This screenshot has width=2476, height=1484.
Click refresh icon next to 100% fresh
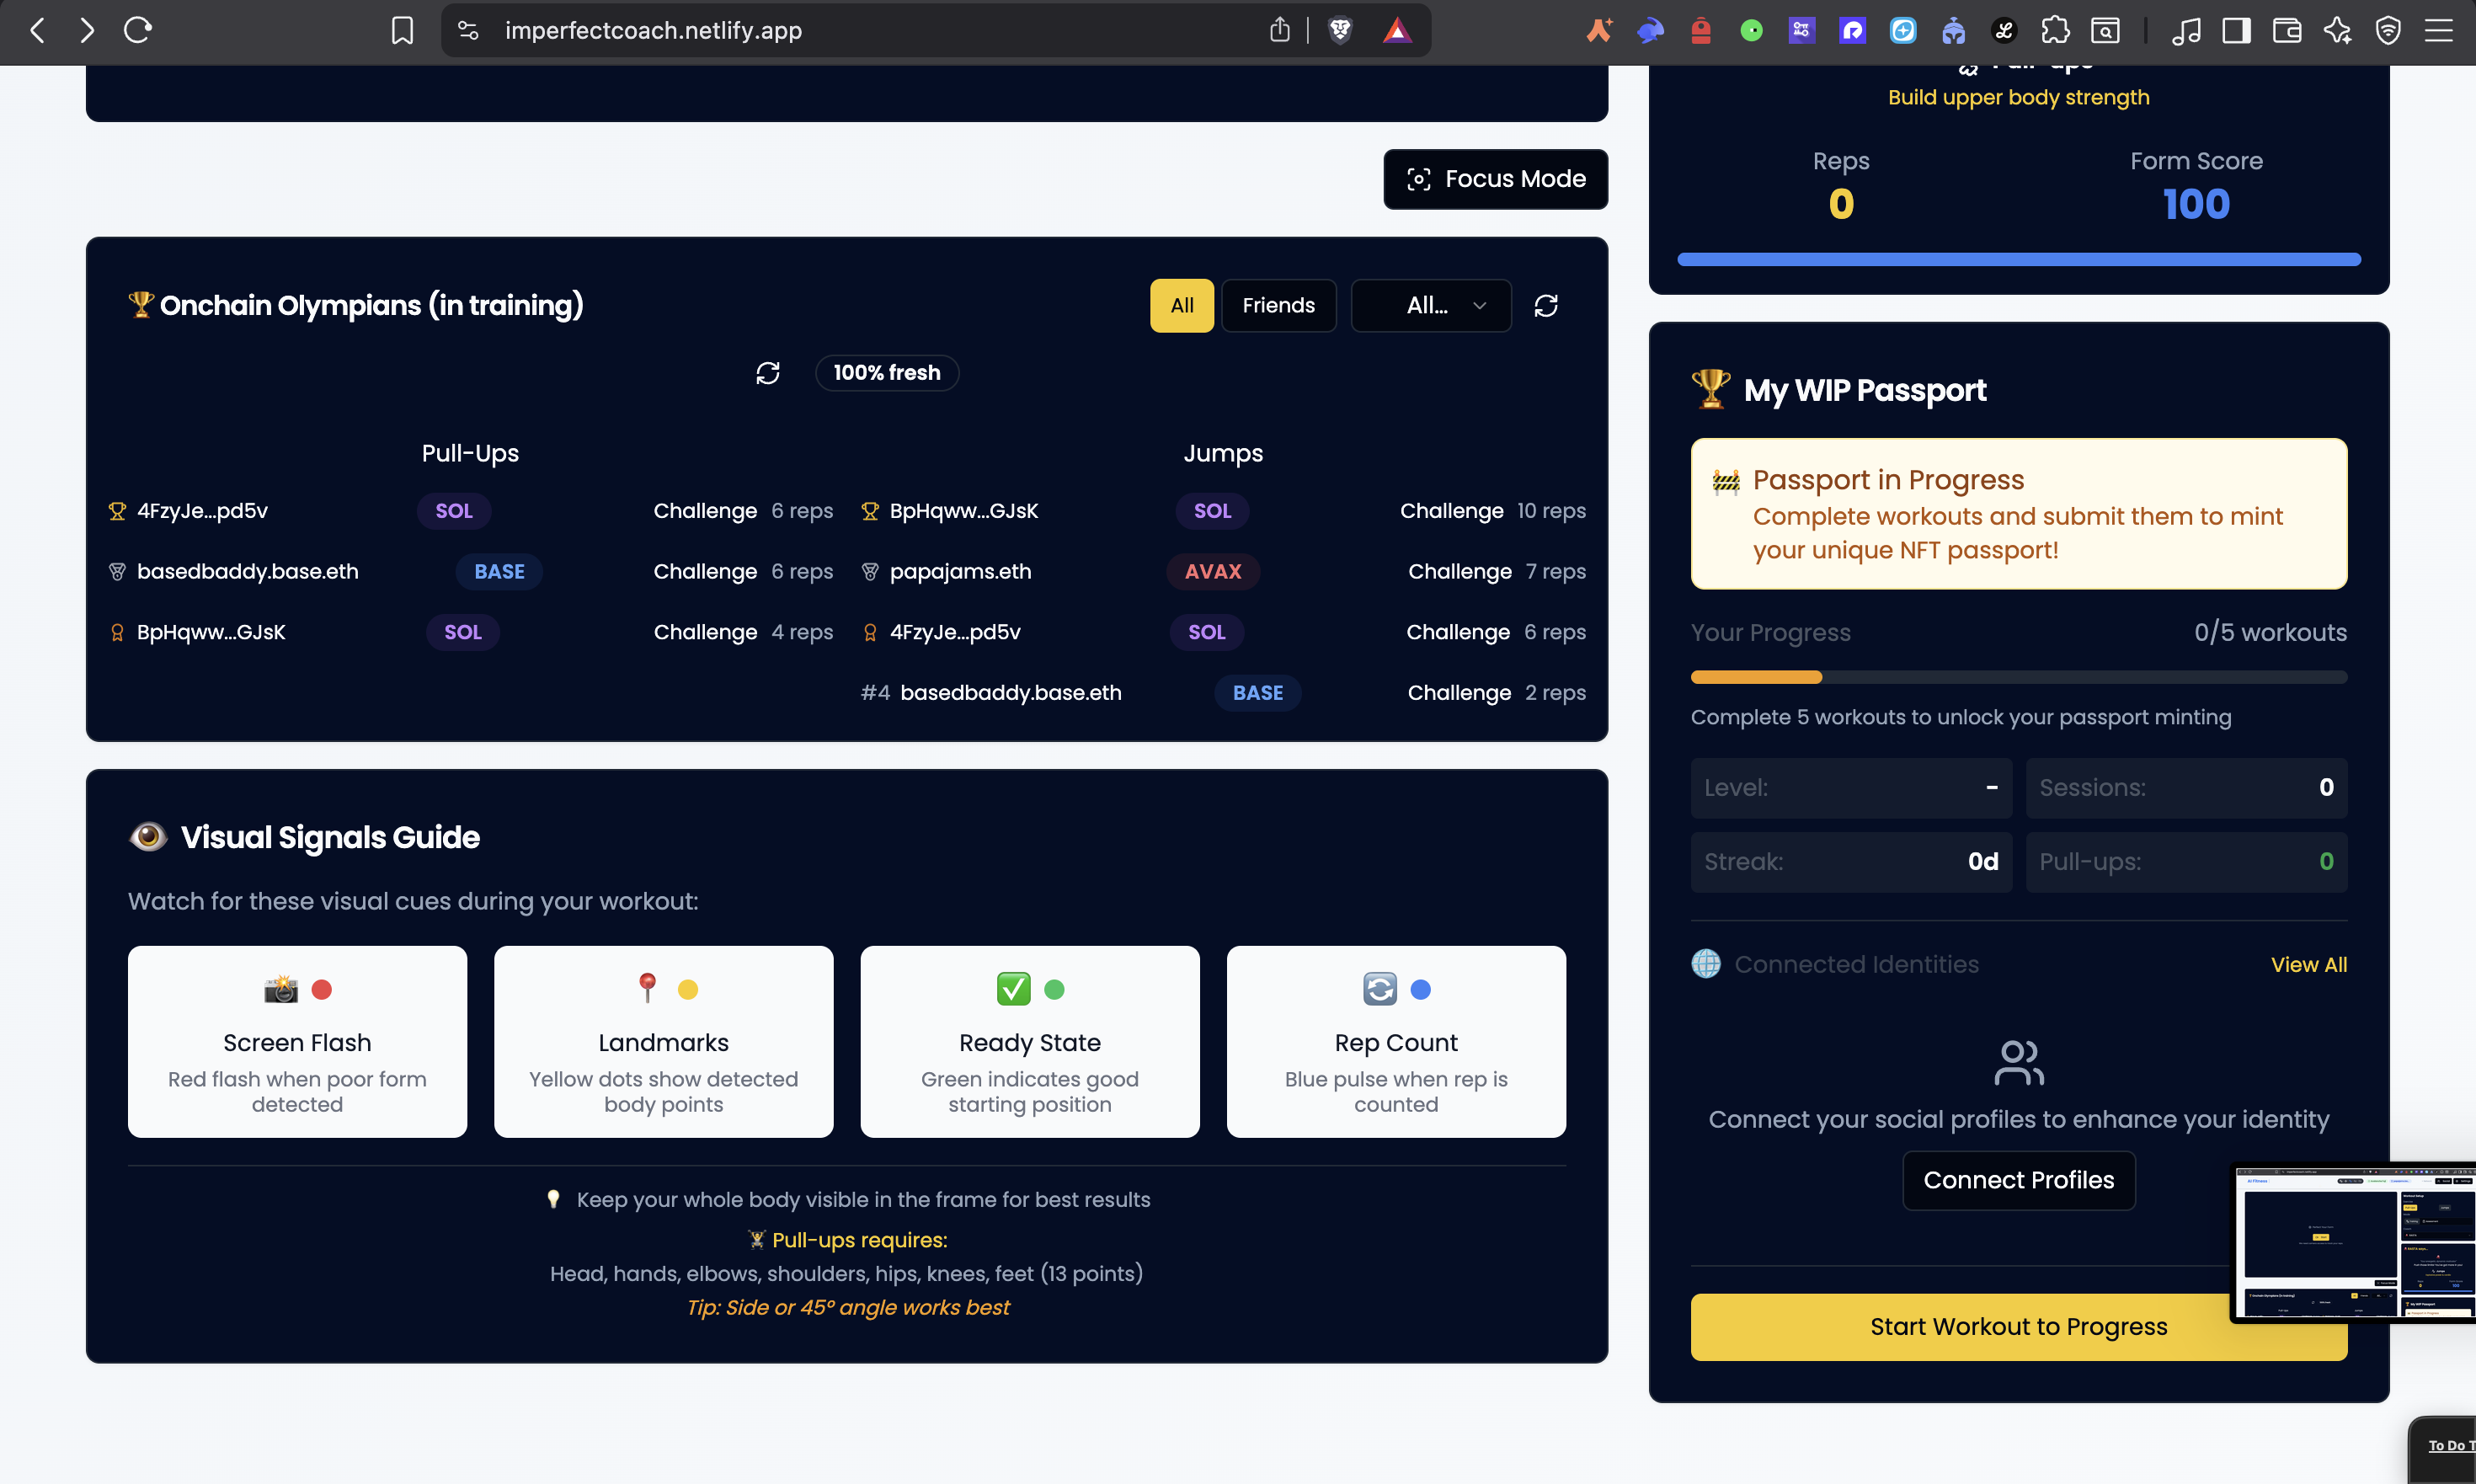click(x=768, y=373)
